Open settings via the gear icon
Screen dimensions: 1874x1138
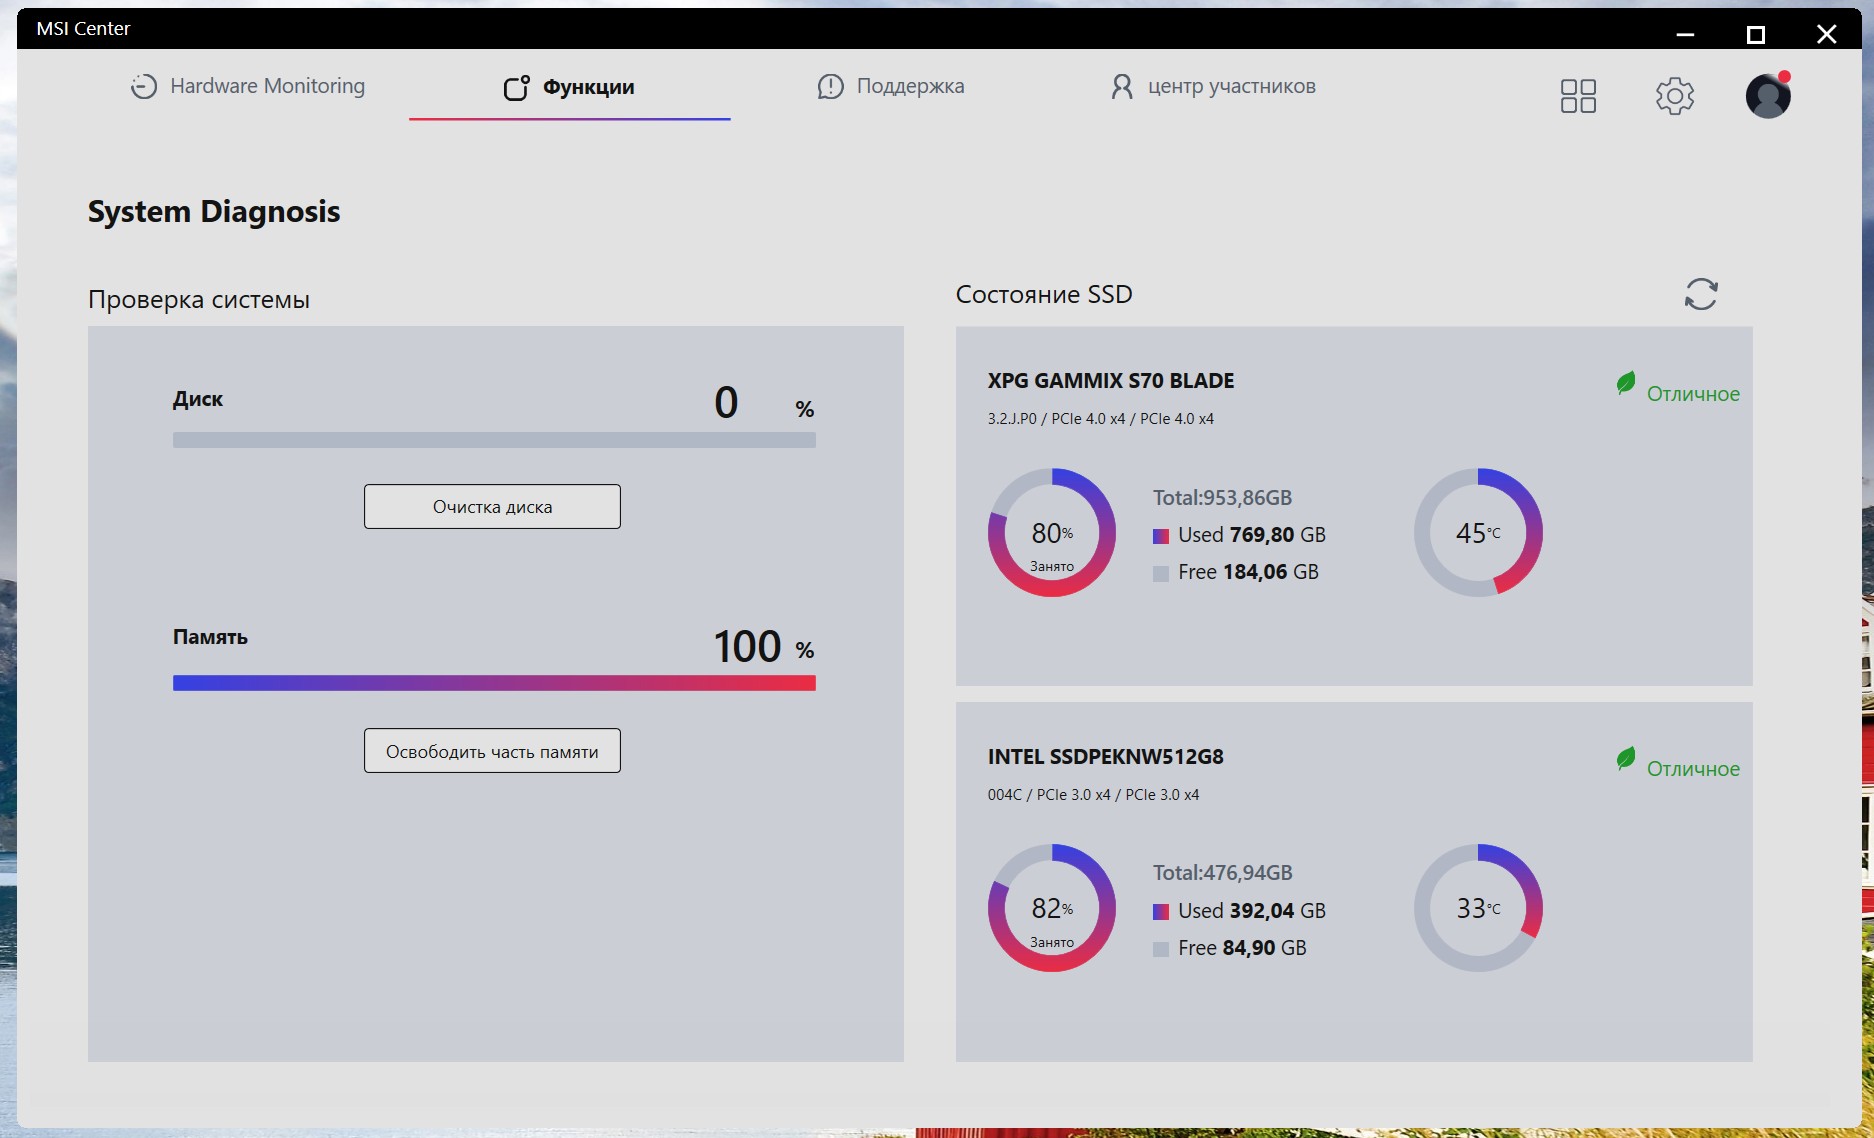pyautogui.click(x=1674, y=96)
